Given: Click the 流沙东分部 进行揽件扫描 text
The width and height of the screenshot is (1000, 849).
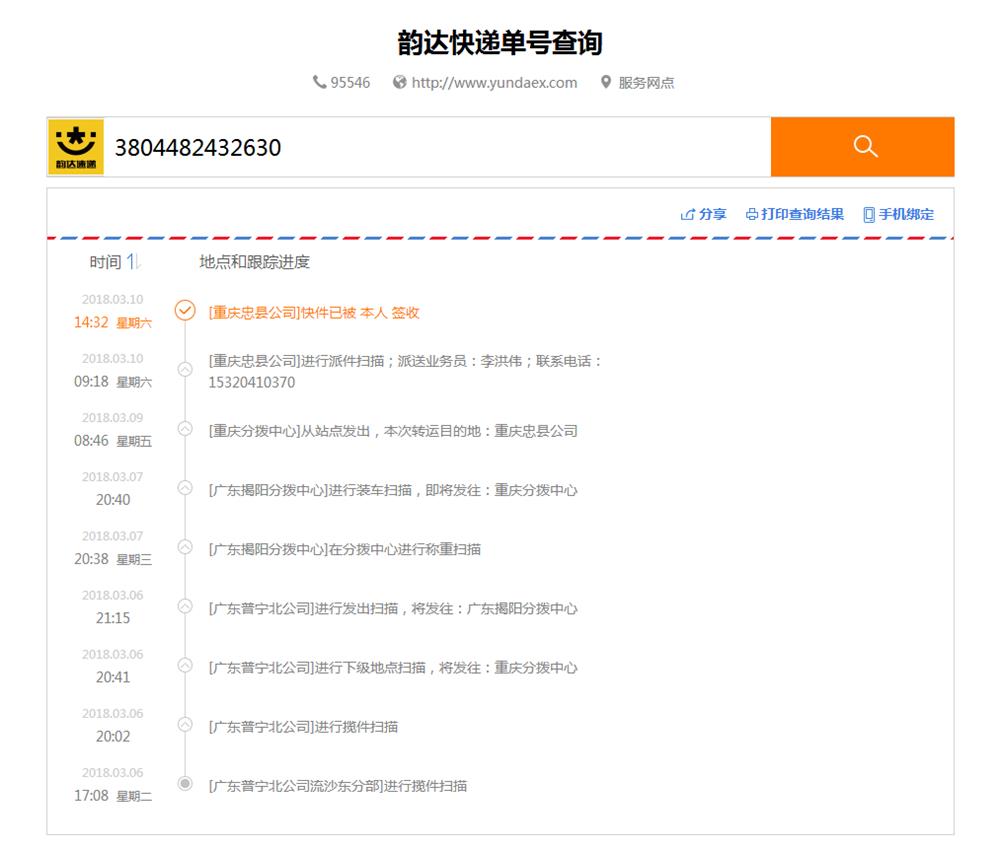Looking at the screenshot, I should pos(338,786).
